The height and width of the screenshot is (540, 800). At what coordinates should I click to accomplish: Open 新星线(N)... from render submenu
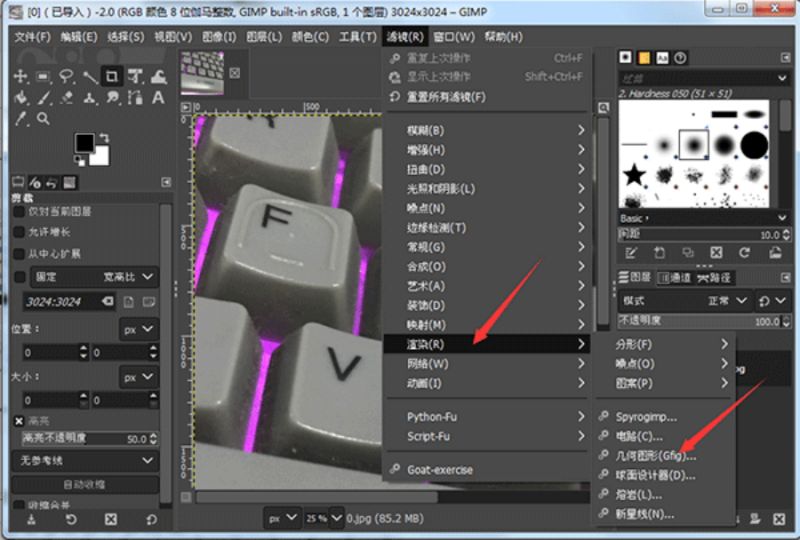(663, 514)
